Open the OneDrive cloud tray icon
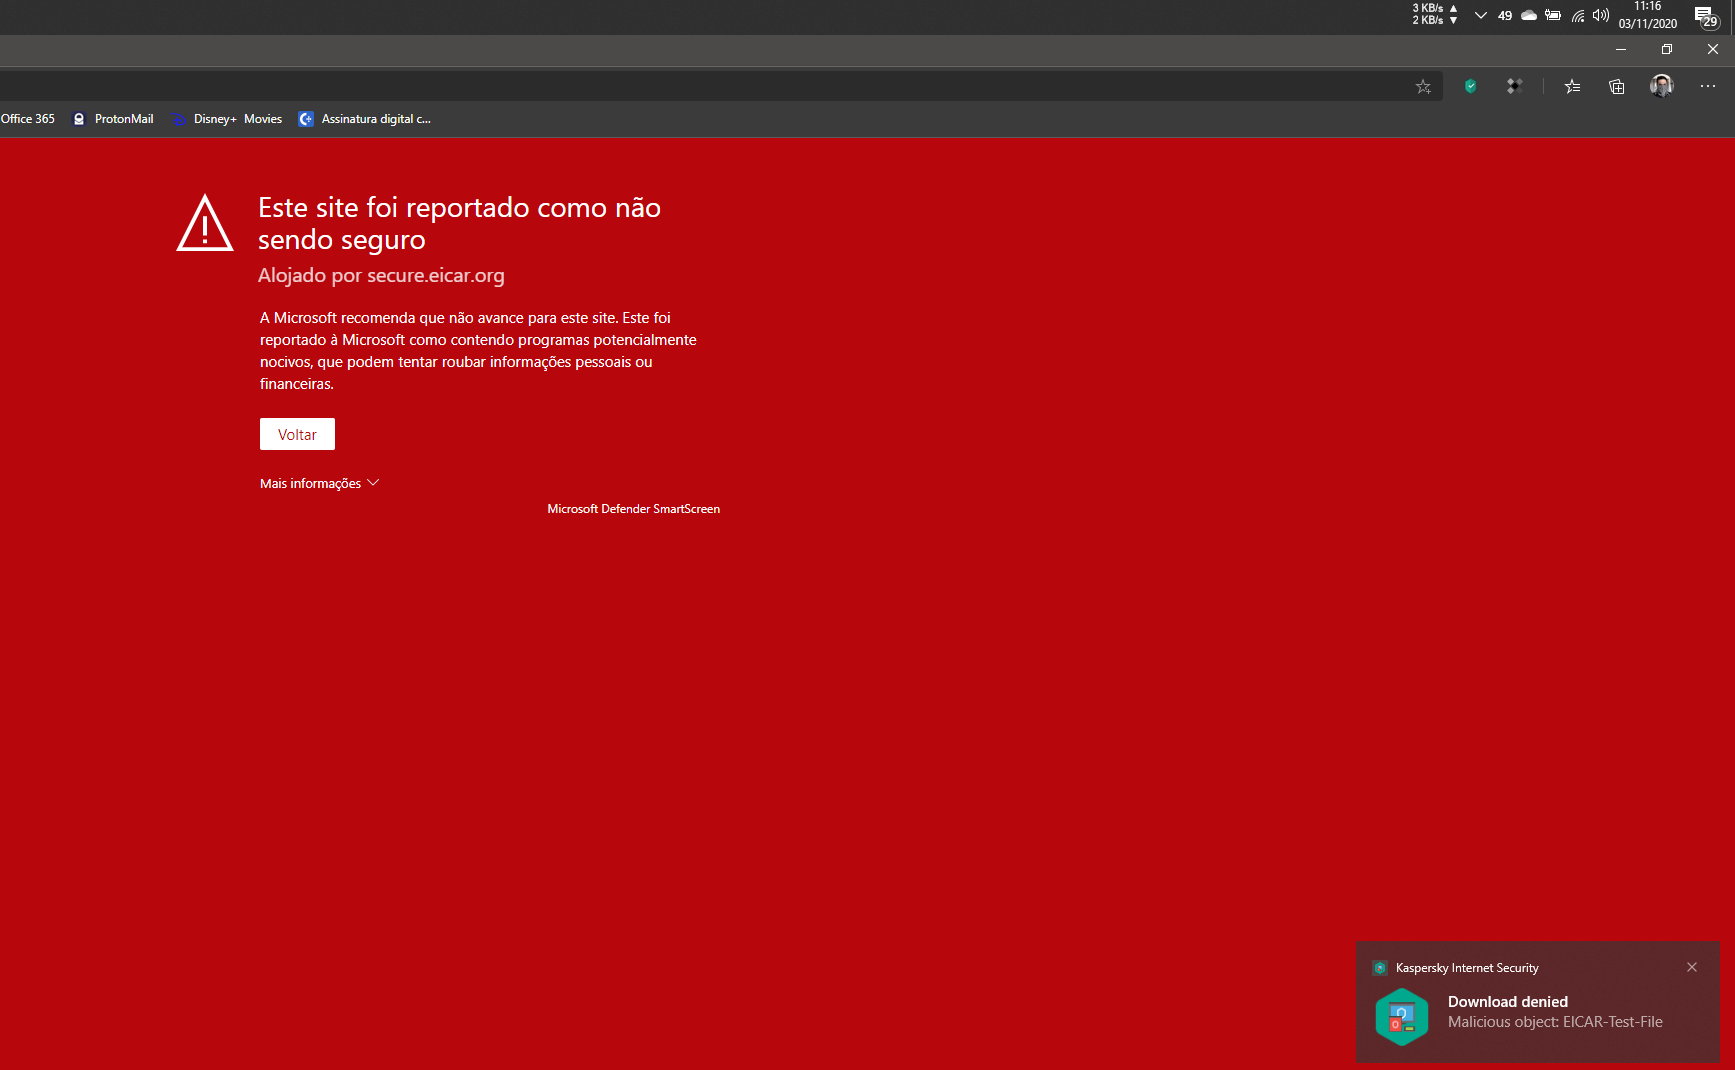Screen dimensions: 1735x1070 1529,15
